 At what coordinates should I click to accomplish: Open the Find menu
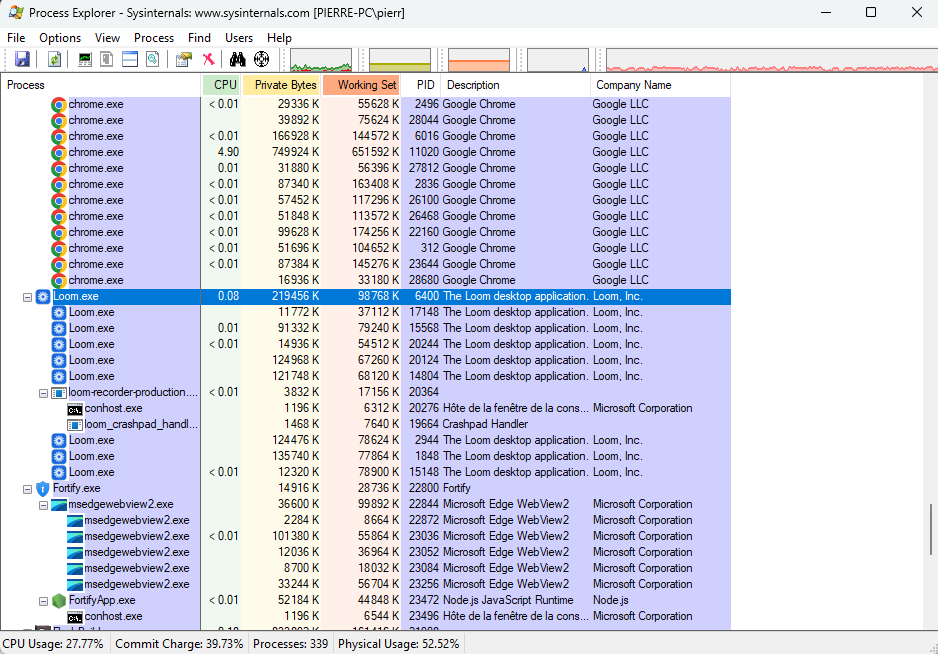pyautogui.click(x=199, y=38)
